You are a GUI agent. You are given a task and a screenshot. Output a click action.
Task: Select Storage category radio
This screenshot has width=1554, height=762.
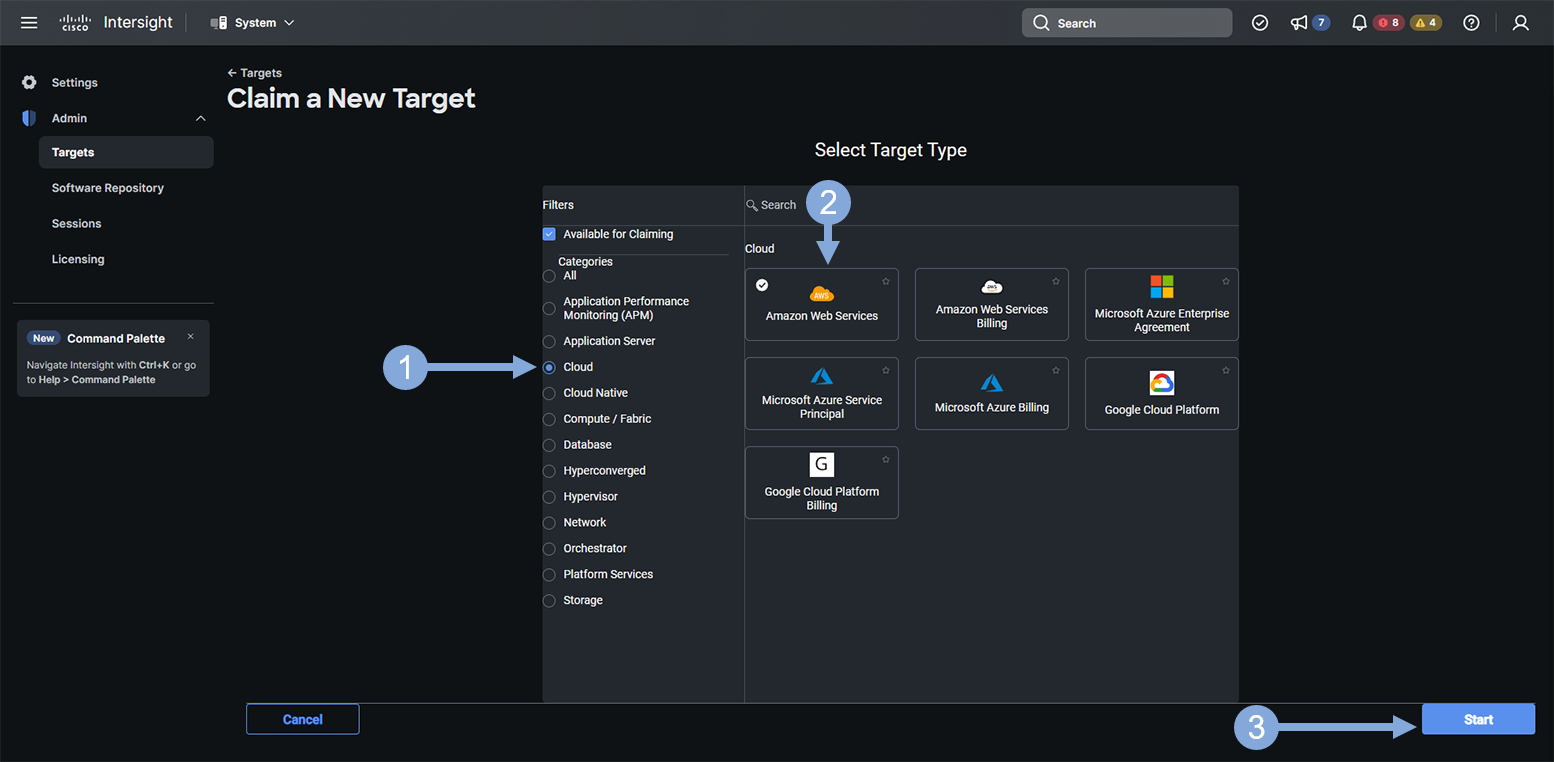549,601
